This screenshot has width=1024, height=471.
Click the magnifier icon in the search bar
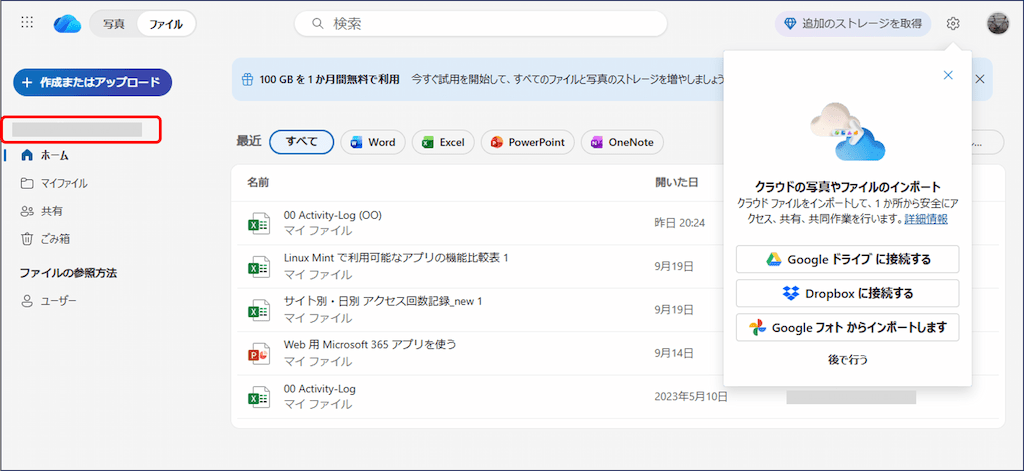(x=318, y=24)
